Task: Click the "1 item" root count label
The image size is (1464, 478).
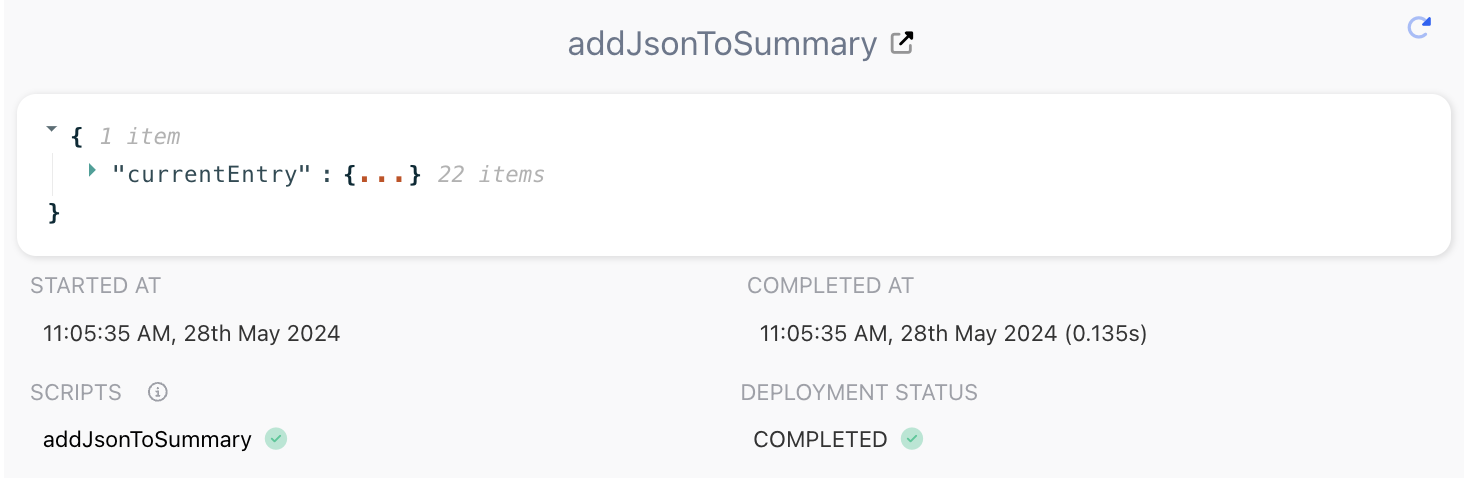Action: [x=140, y=136]
